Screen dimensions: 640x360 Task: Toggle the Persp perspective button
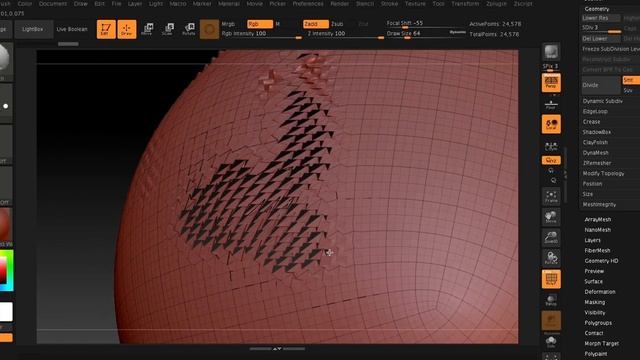[x=551, y=83]
